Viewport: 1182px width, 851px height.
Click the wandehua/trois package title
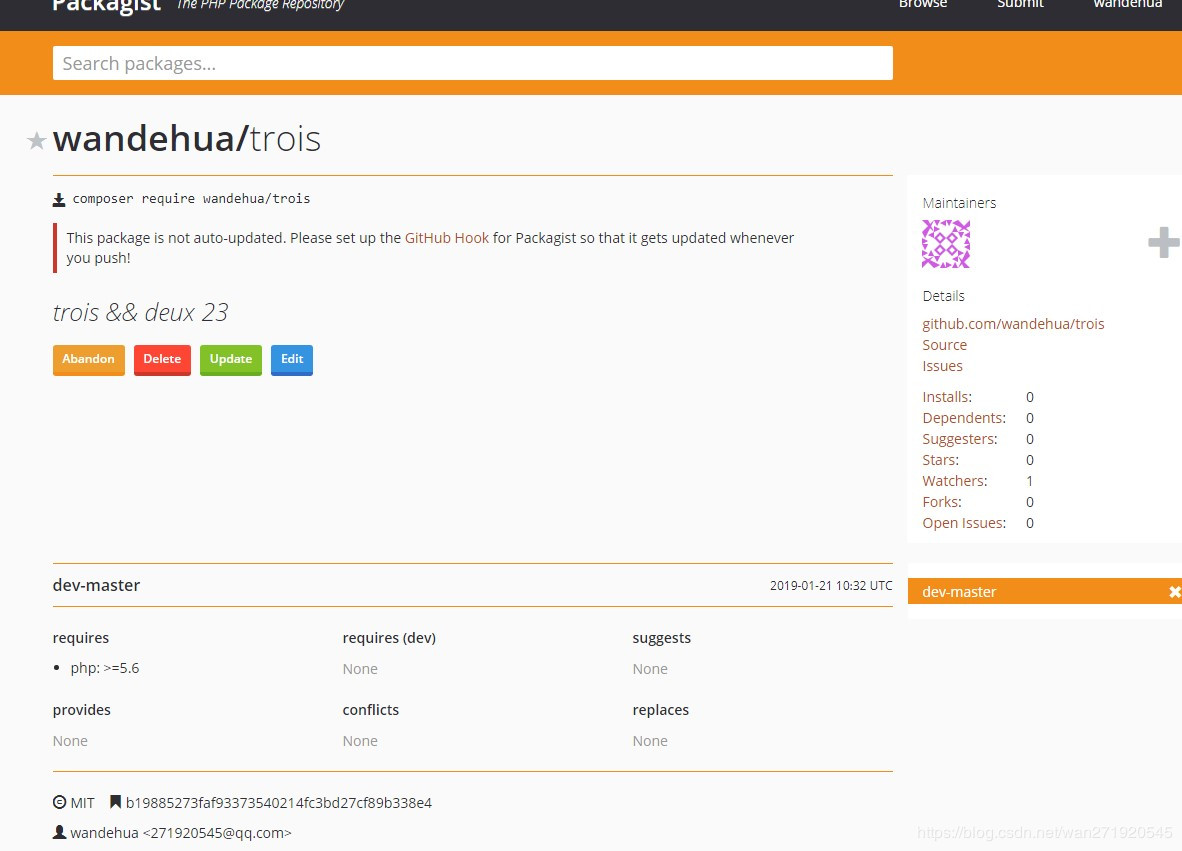pyautogui.click(x=187, y=139)
